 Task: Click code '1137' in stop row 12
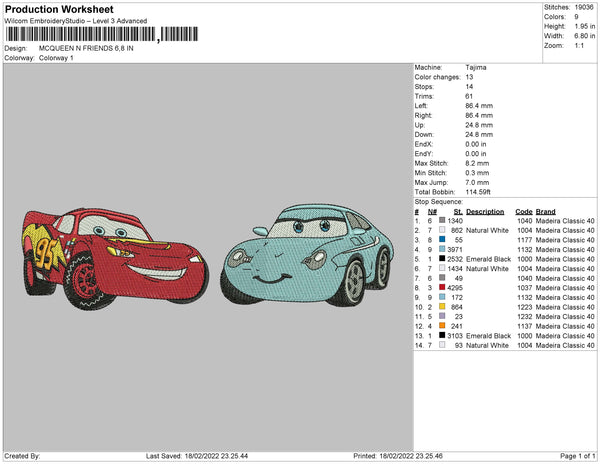pyautogui.click(x=525, y=326)
